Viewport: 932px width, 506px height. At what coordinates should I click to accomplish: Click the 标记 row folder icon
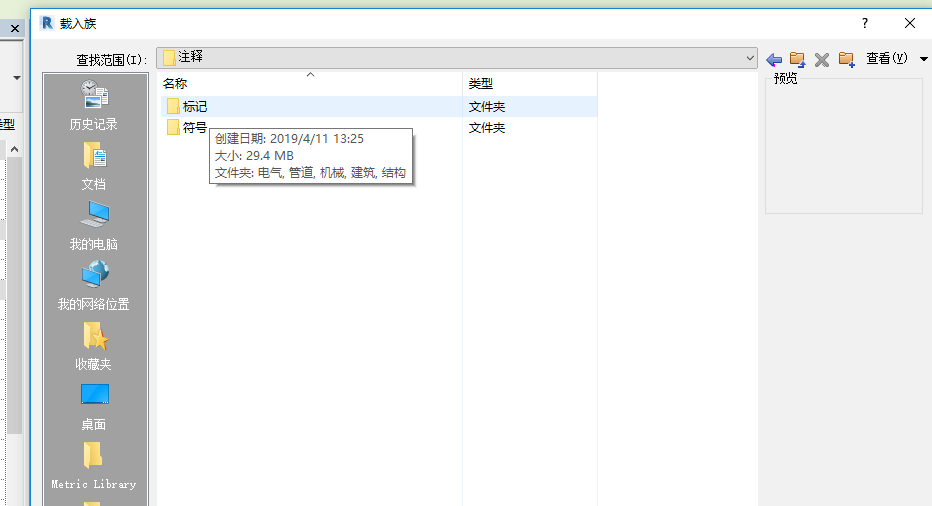[173, 106]
